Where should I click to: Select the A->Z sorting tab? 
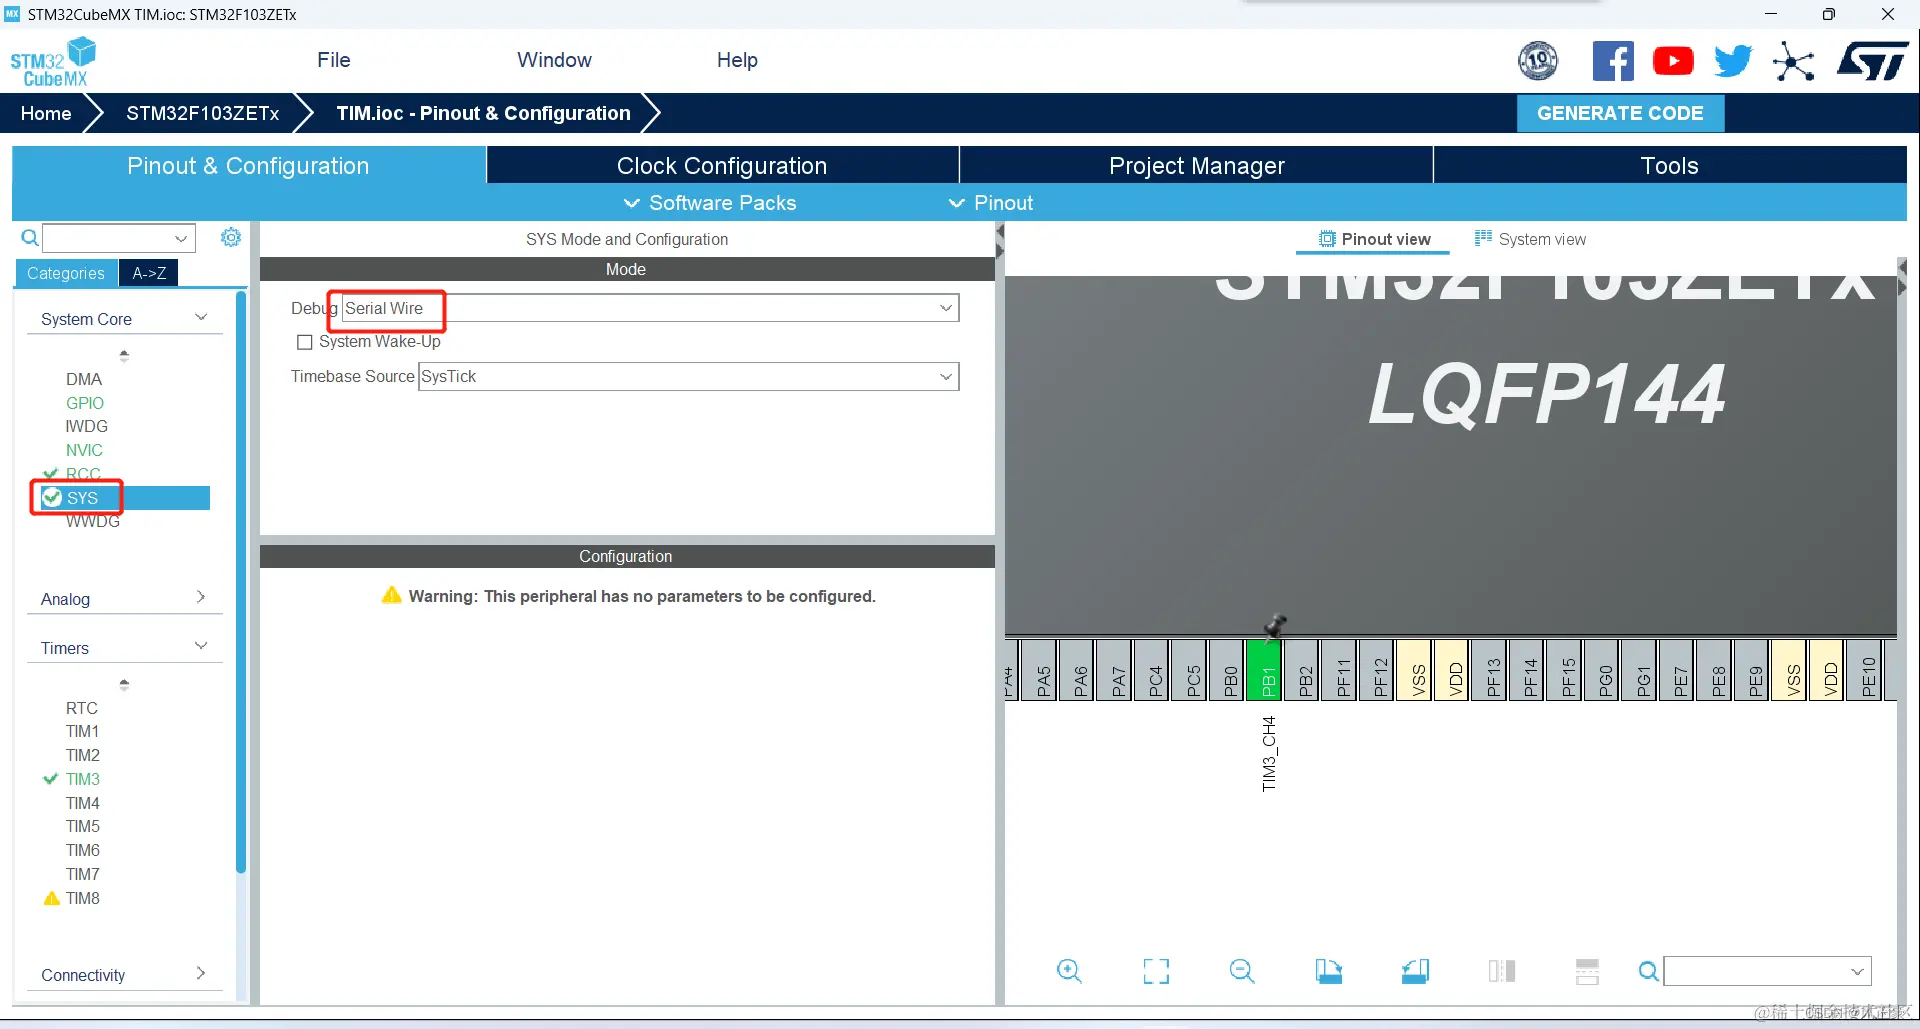coord(149,273)
